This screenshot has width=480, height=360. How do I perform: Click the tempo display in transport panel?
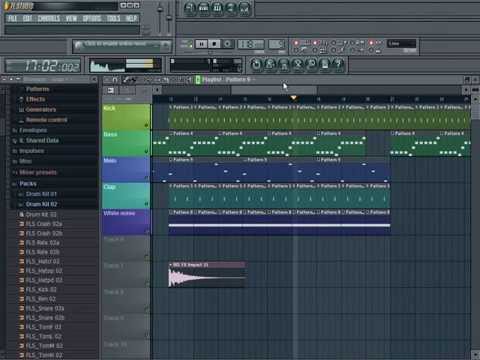coord(250,44)
